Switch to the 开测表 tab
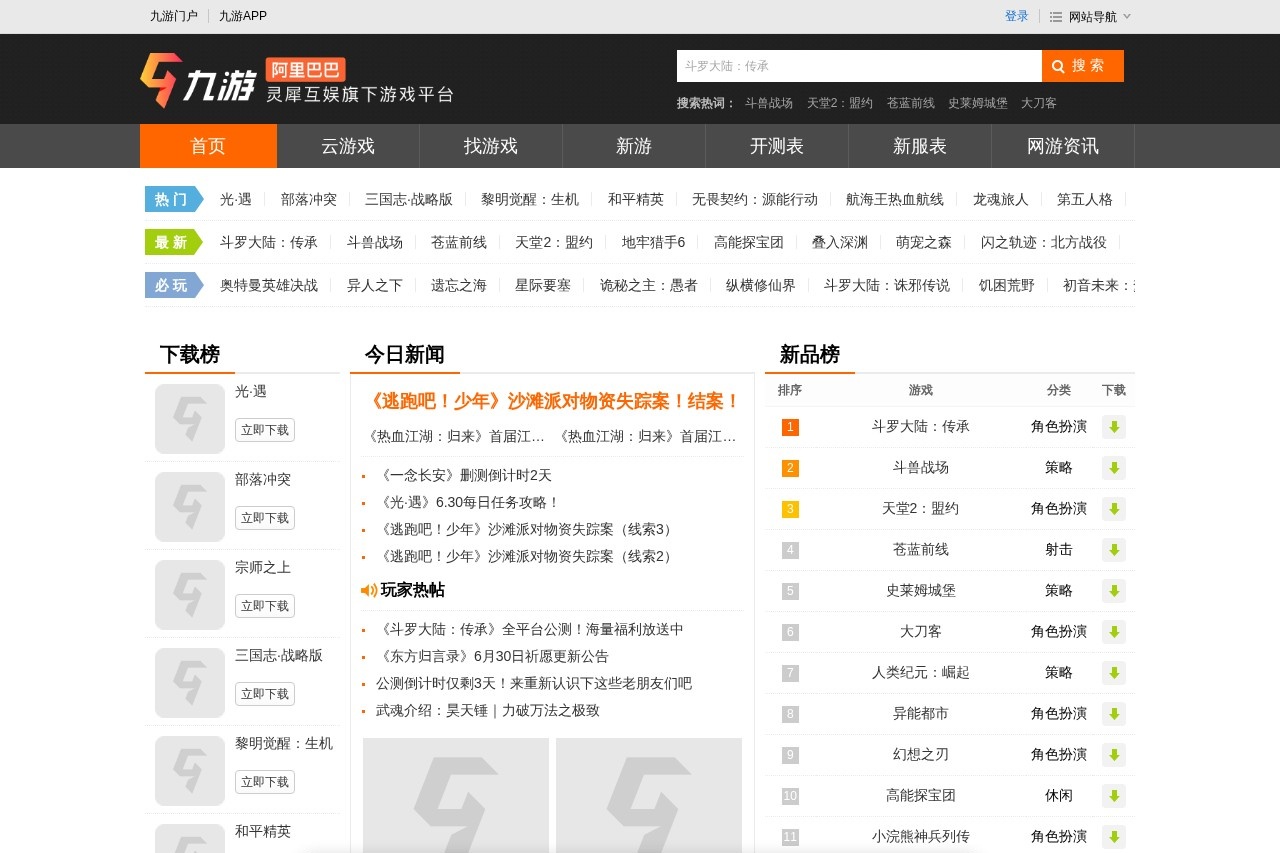1280x853 pixels. pos(777,146)
